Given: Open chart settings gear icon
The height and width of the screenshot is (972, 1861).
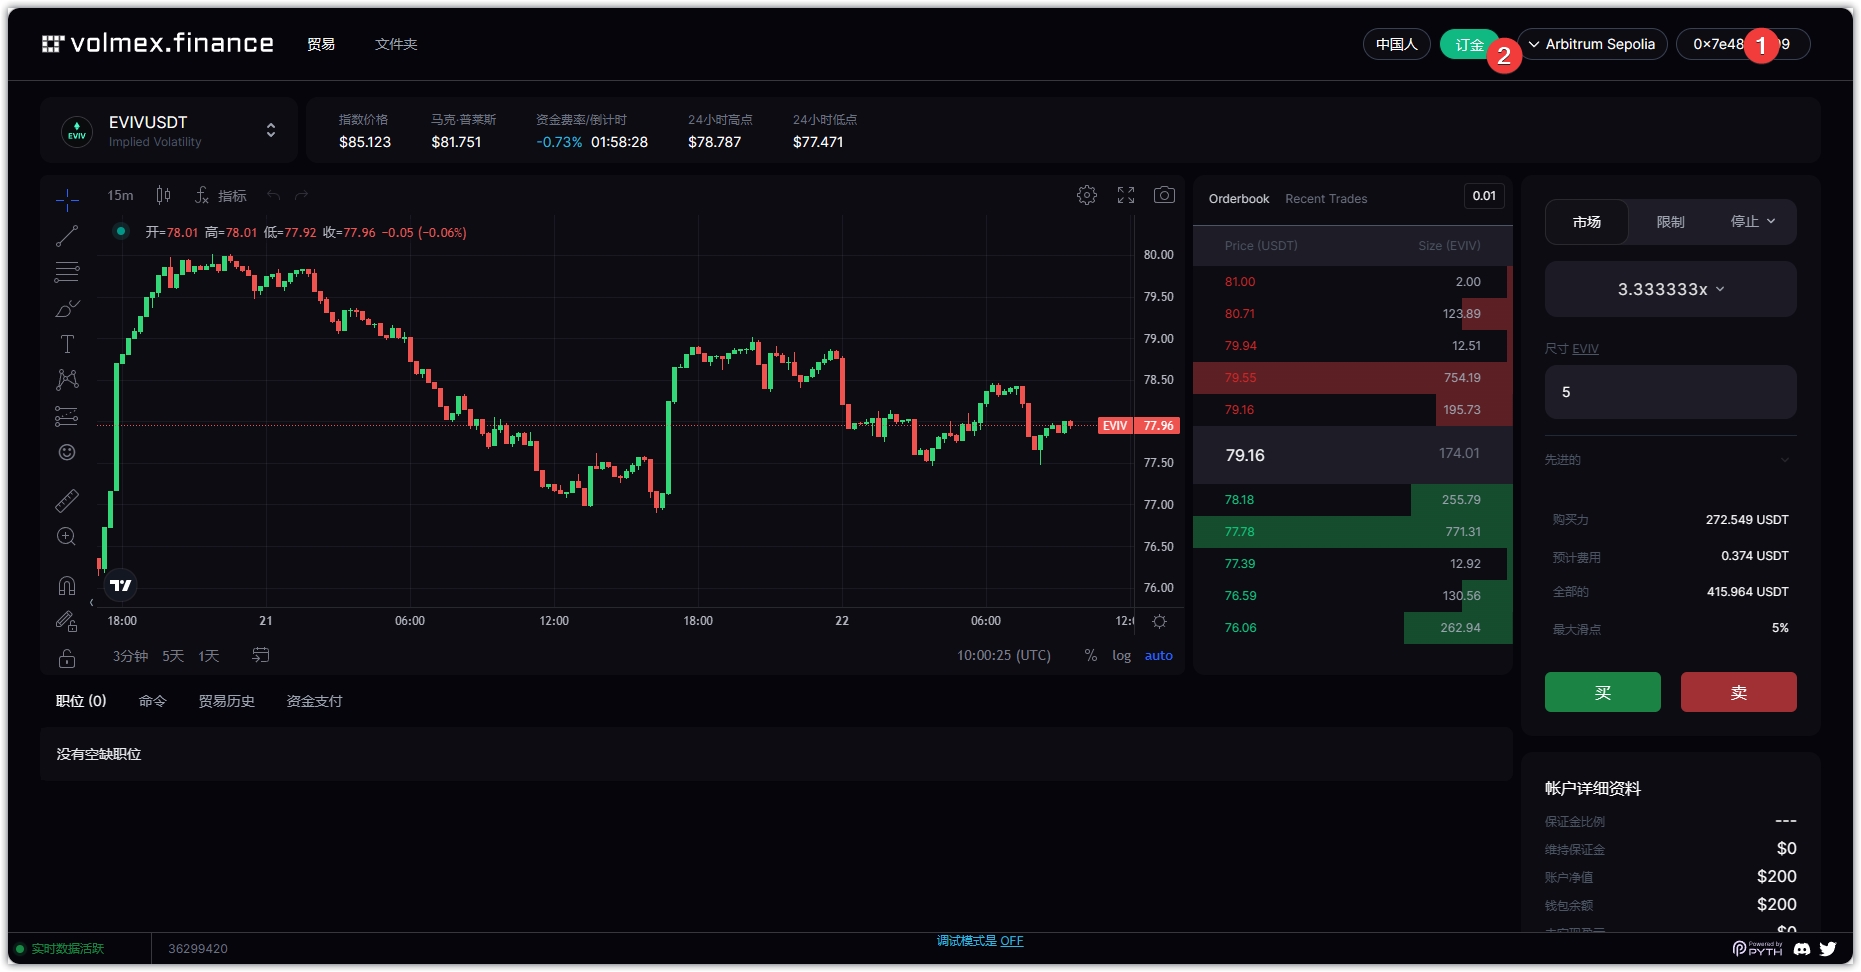Looking at the screenshot, I should 1087,195.
